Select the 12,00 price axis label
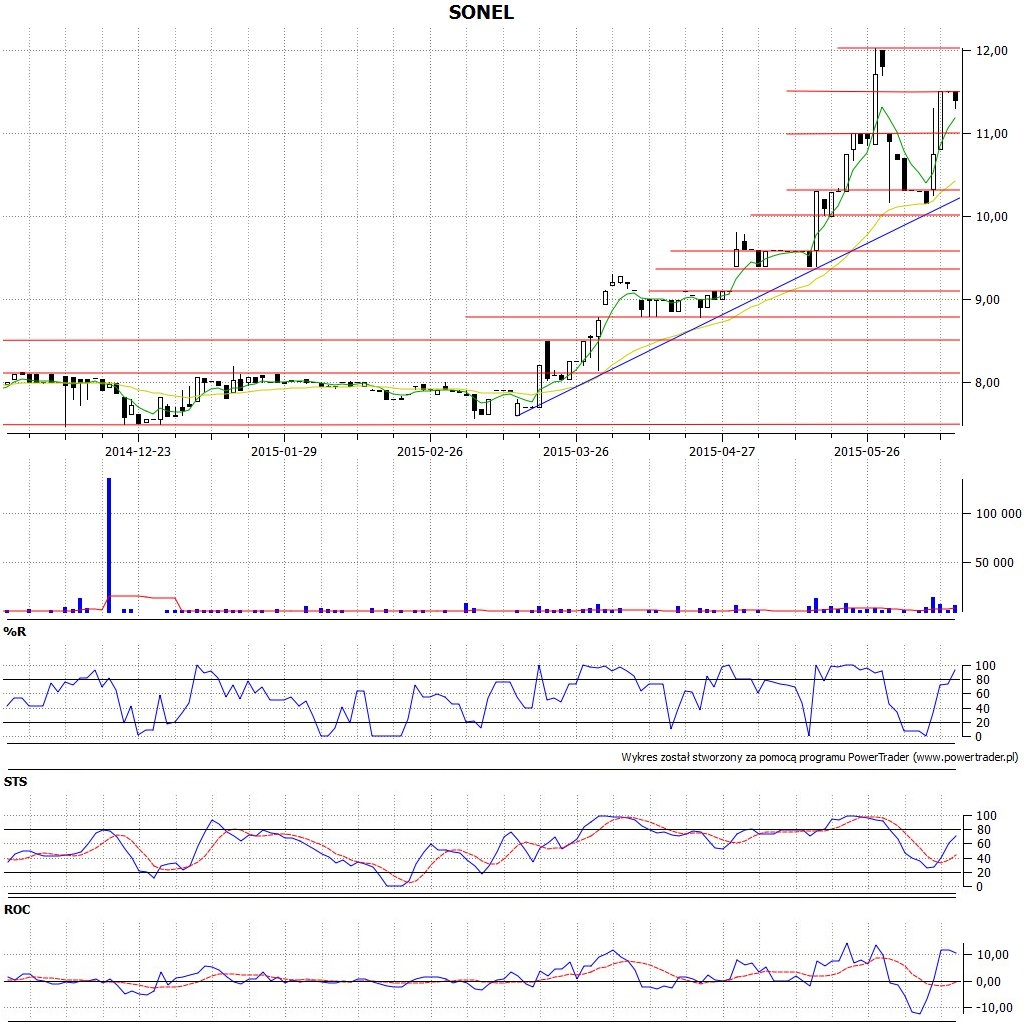Screen dimensions: 1024x1024 point(991,51)
